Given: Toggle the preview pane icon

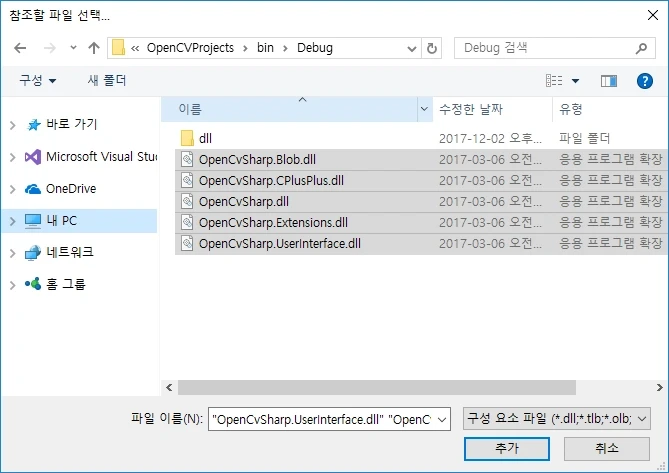Looking at the screenshot, I should [x=608, y=80].
